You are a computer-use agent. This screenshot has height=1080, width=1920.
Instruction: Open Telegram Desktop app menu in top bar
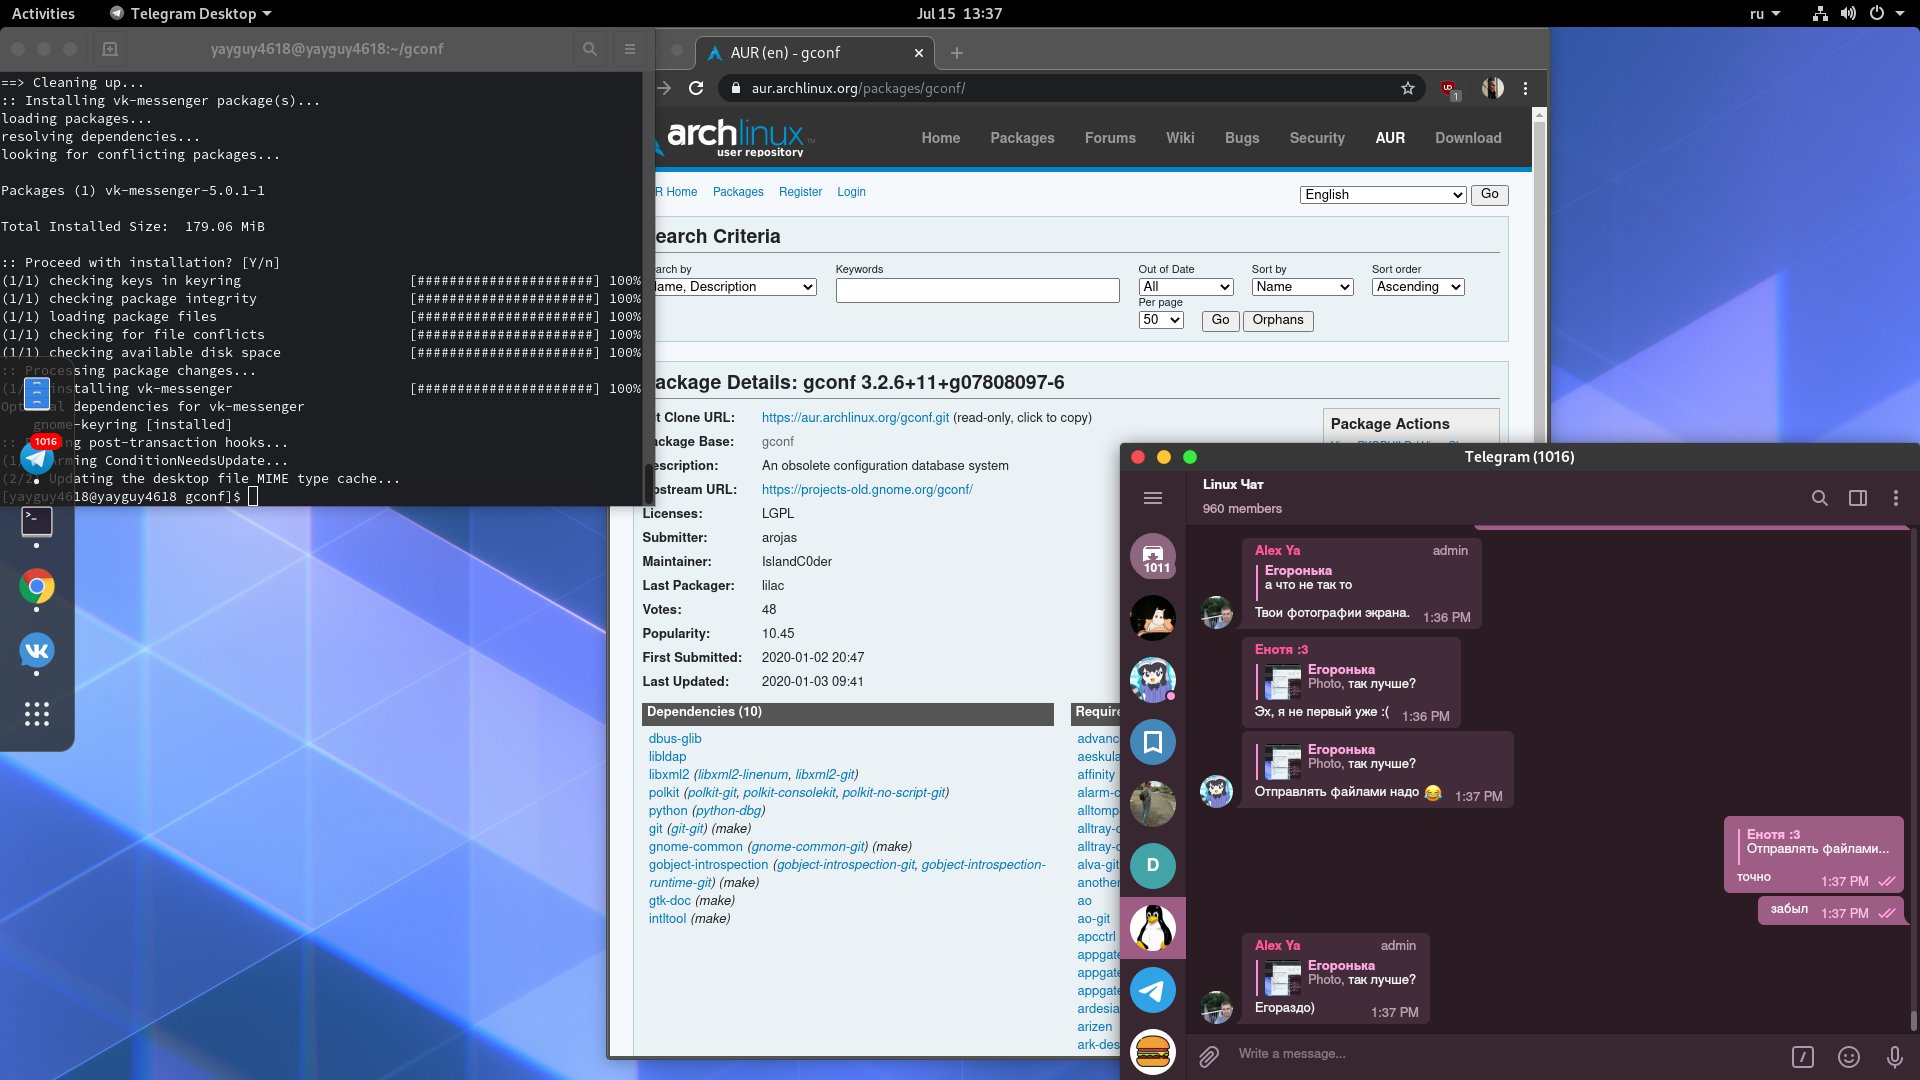(x=190, y=14)
